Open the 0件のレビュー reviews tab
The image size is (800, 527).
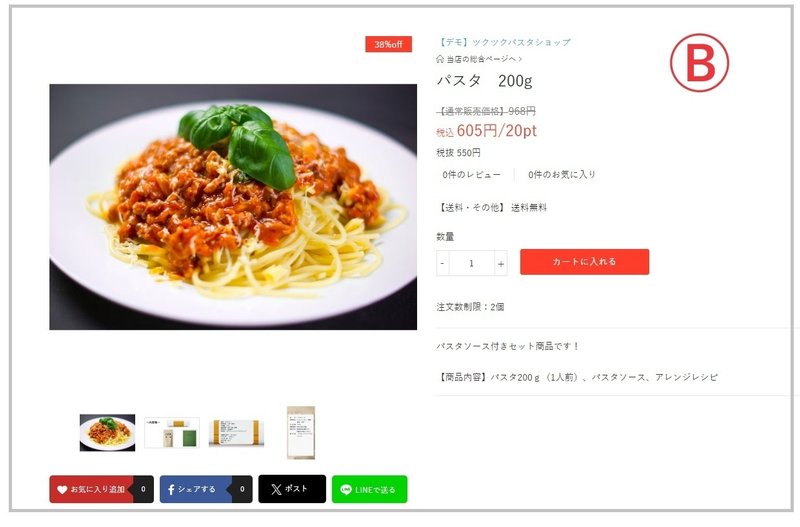pyautogui.click(x=471, y=174)
